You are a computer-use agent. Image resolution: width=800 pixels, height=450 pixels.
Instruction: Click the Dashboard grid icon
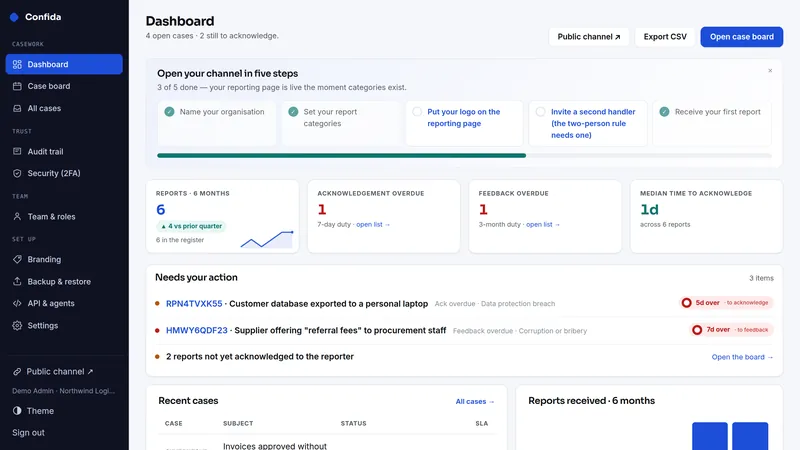click(x=17, y=64)
